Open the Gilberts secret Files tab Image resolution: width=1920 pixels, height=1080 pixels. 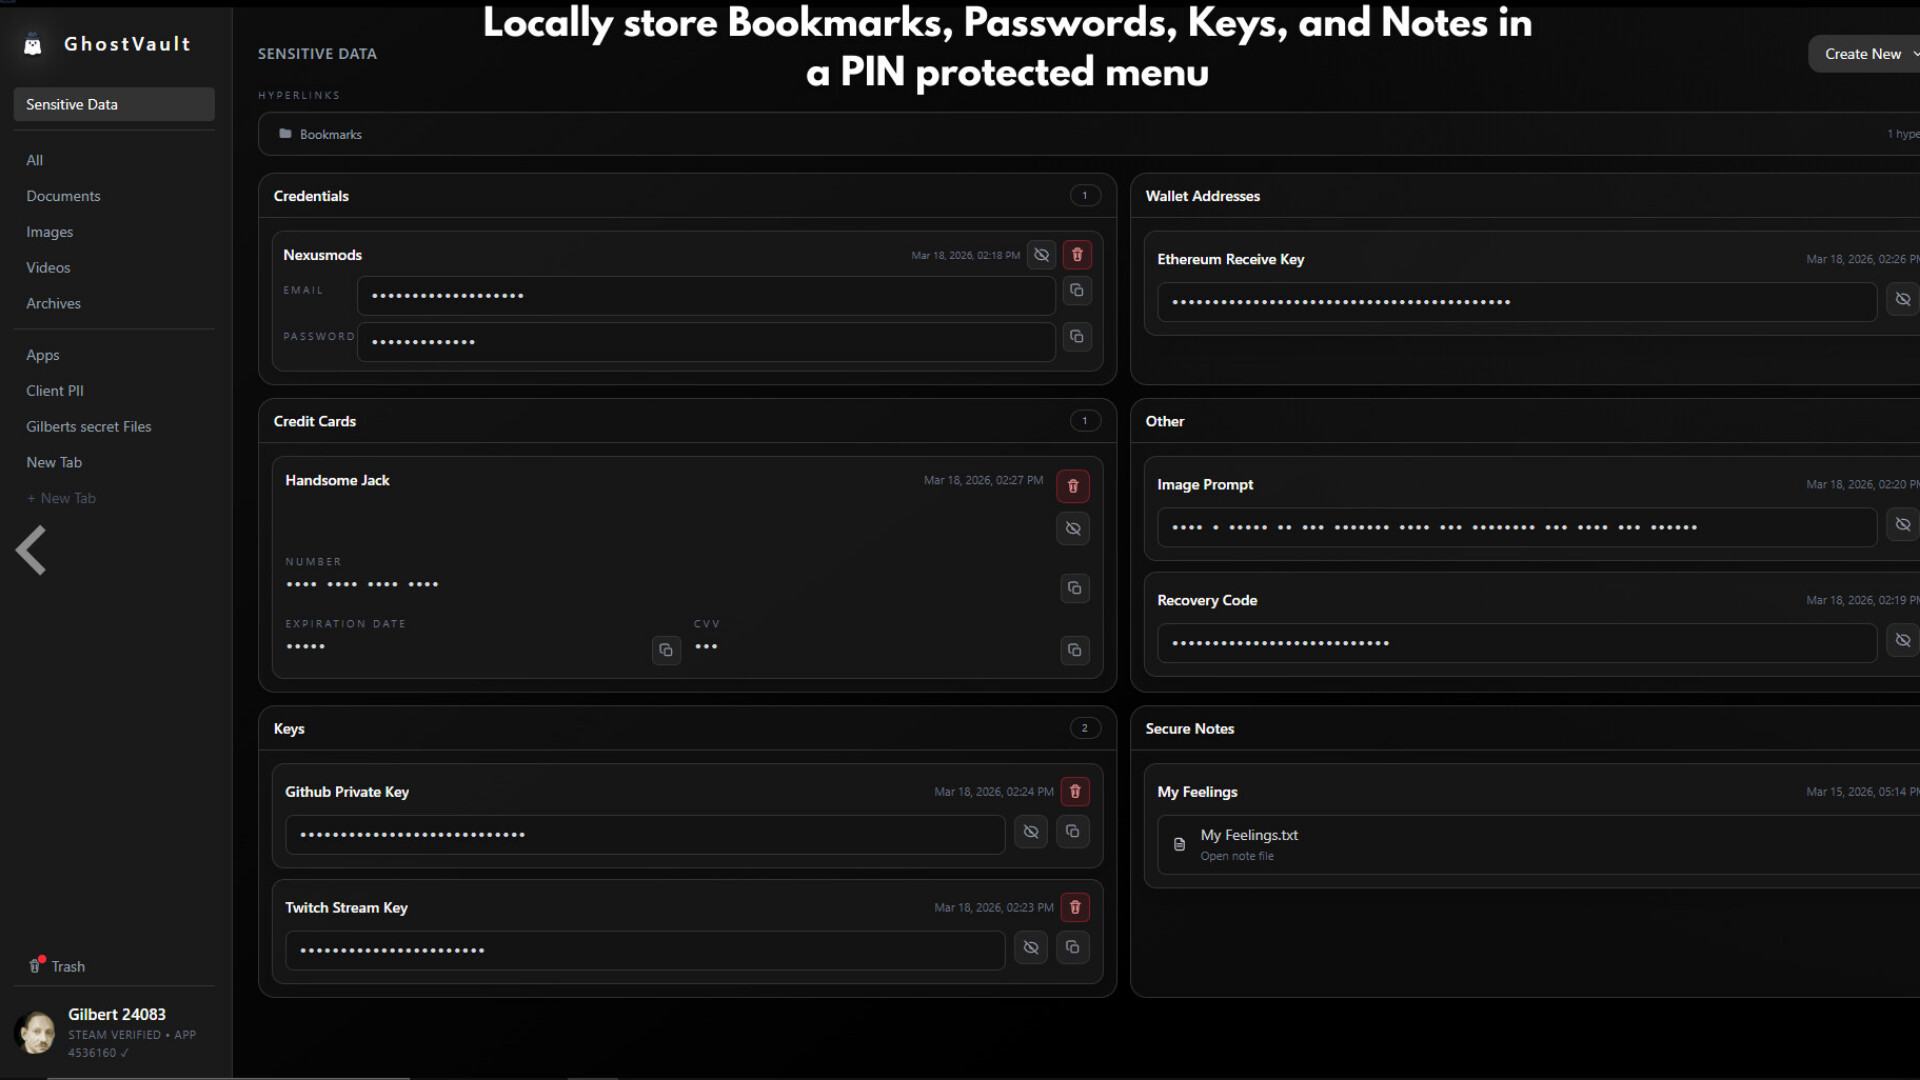[x=88, y=426]
